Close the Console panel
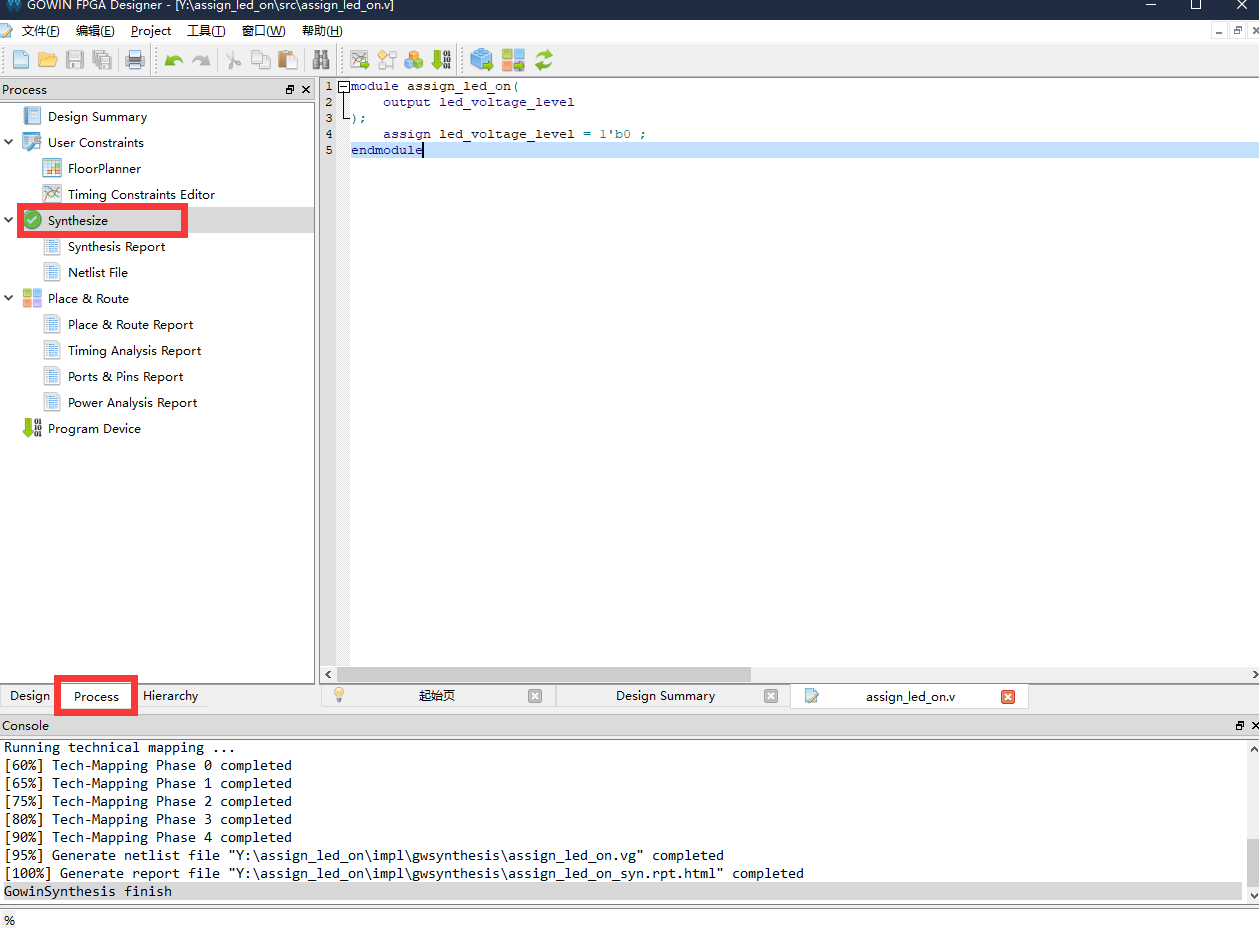This screenshot has height=928, width=1259. [x=1254, y=726]
